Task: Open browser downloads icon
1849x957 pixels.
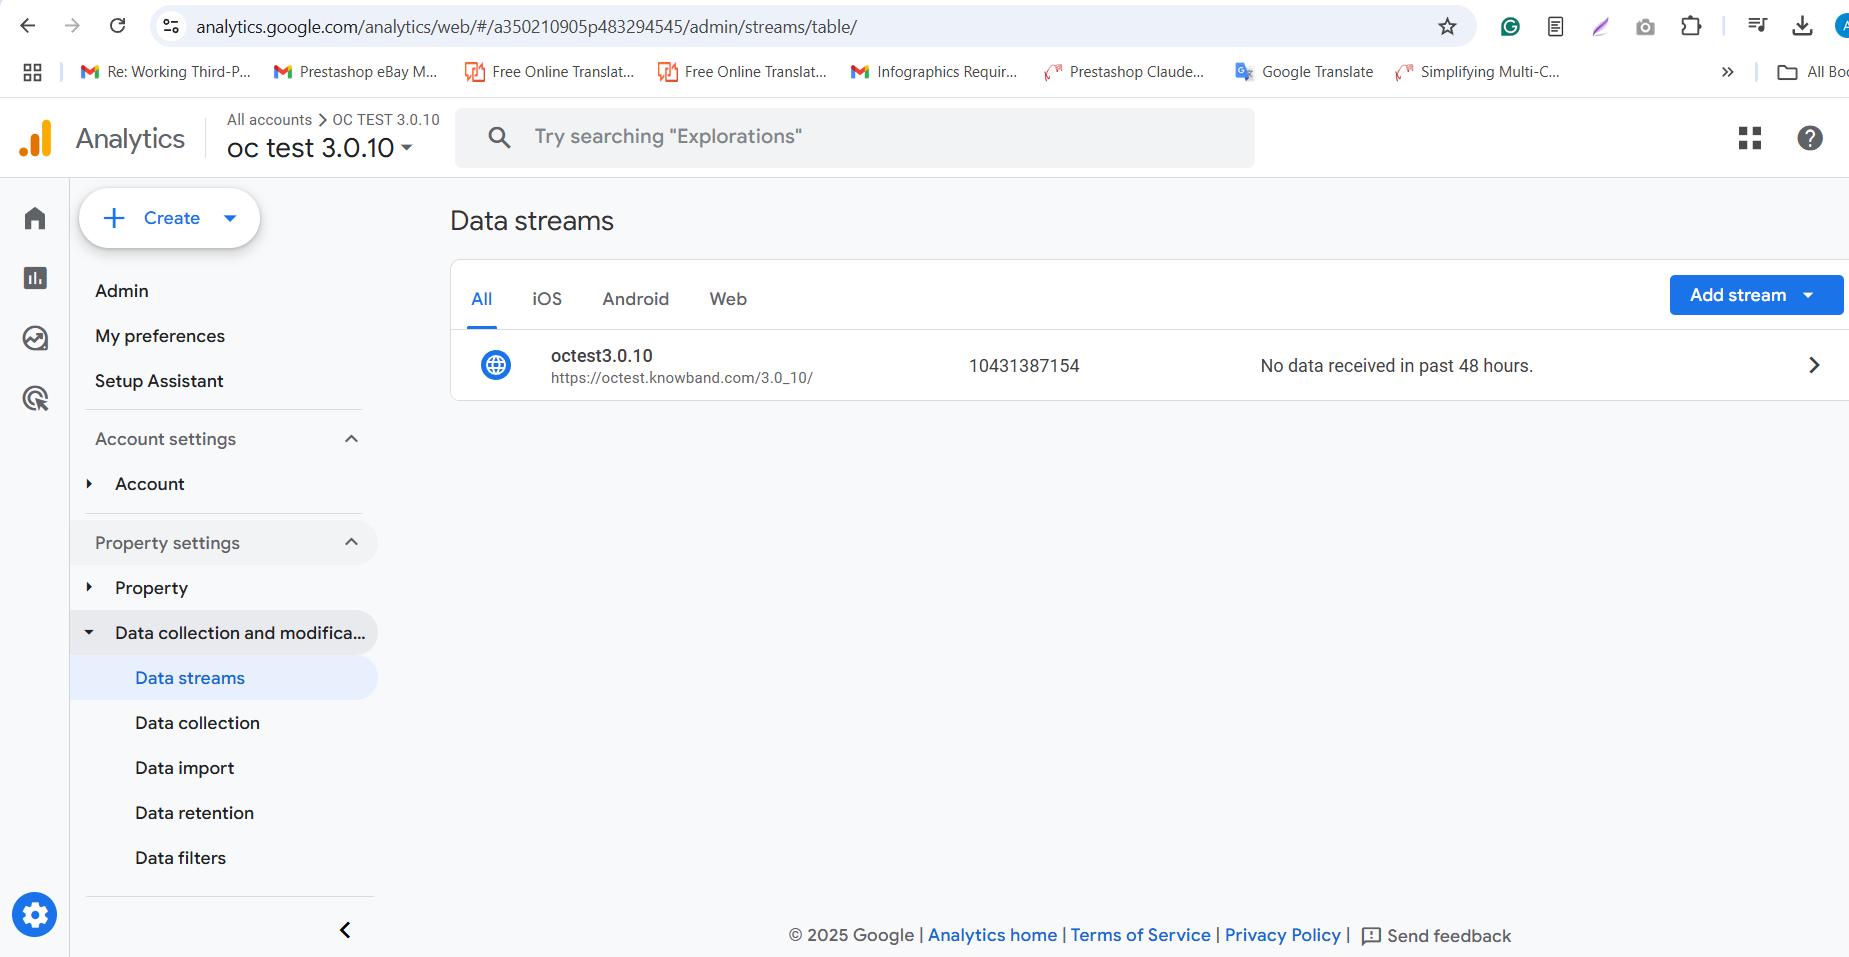Action: (1802, 26)
